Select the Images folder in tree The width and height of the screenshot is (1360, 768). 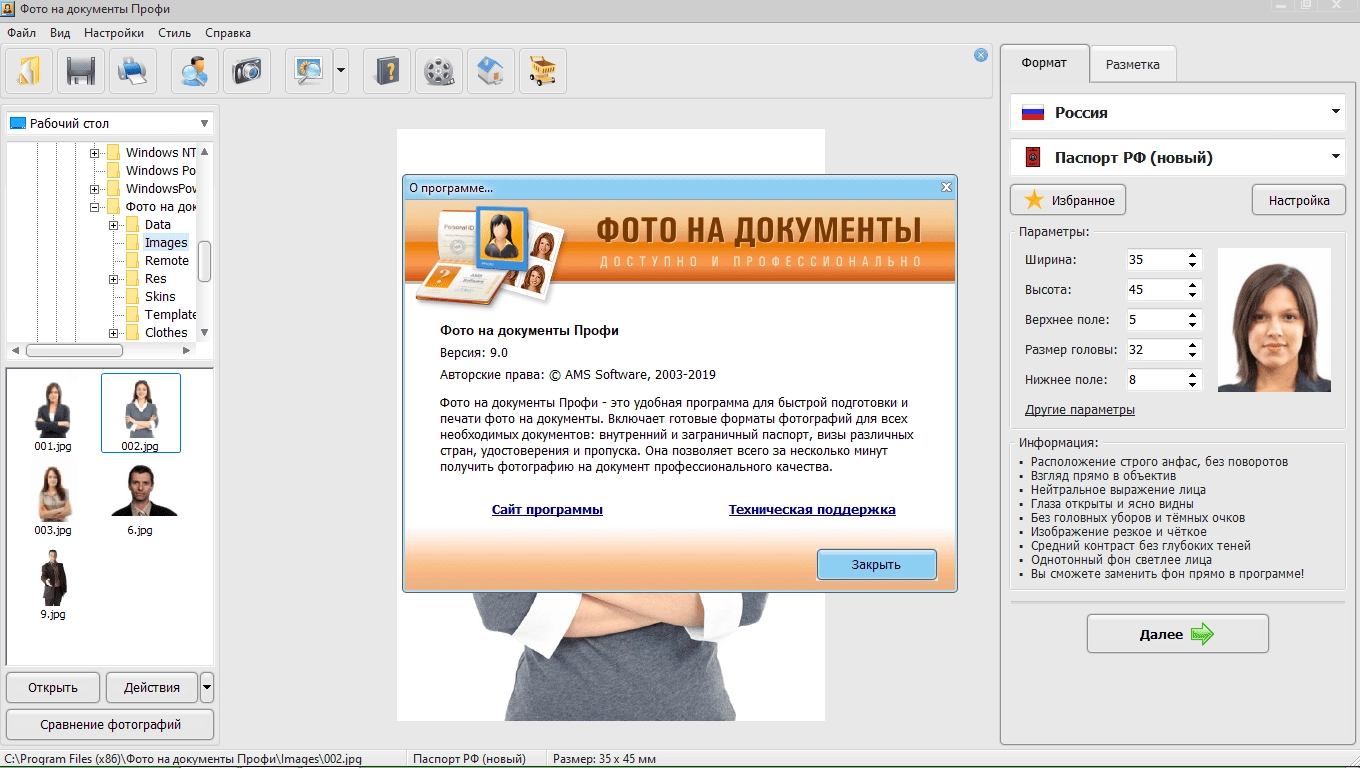pyautogui.click(x=165, y=243)
